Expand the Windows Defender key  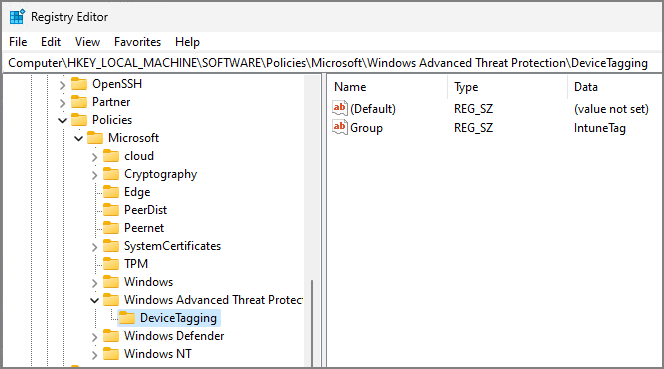click(94, 336)
